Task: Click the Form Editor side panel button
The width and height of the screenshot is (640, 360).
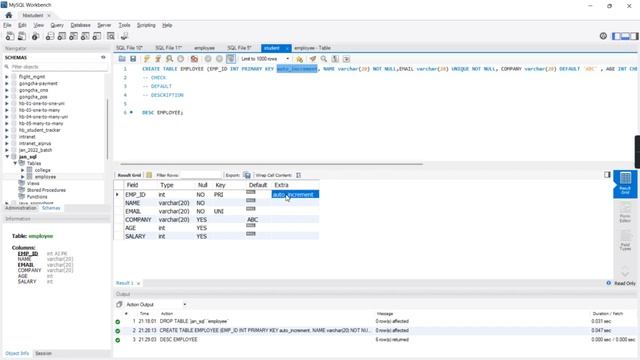Action: click(625, 213)
